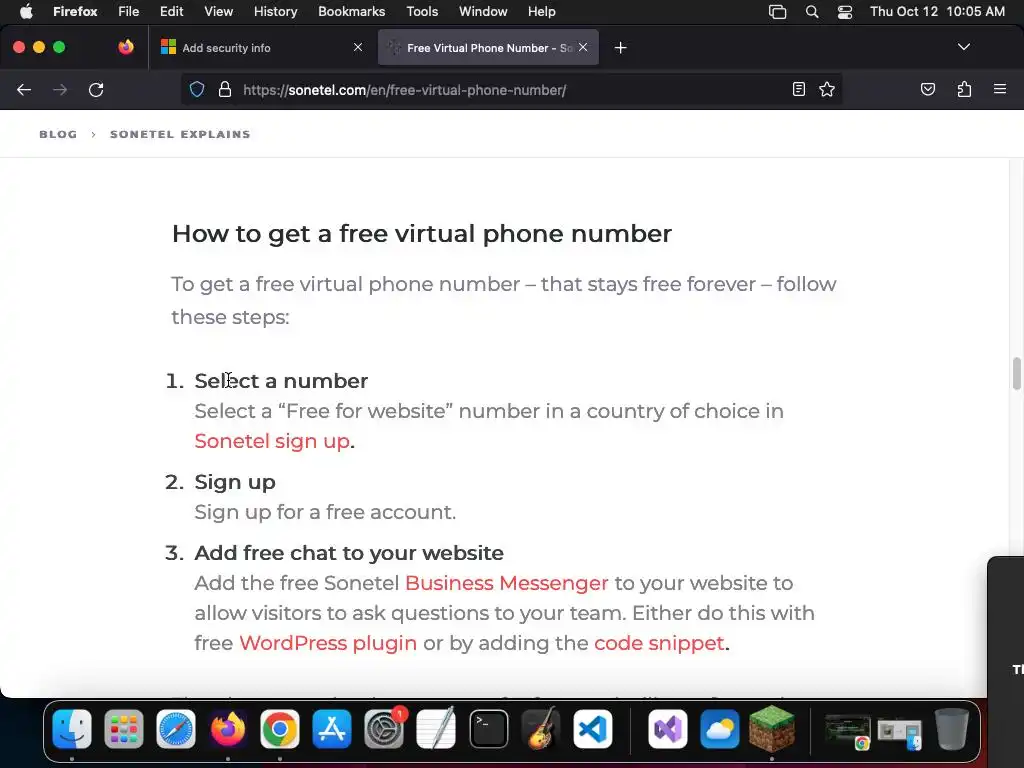Viewport: 1024px width, 768px height.
Task: Launch Terminal from the Dock
Action: [x=488, y=729]
